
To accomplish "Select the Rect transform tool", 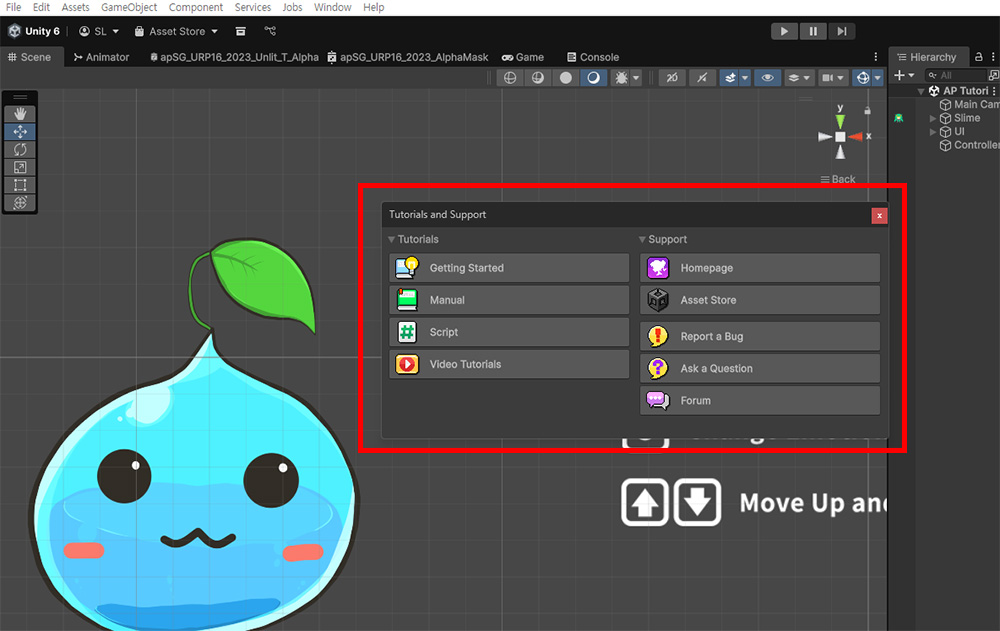I will (20, 185).
